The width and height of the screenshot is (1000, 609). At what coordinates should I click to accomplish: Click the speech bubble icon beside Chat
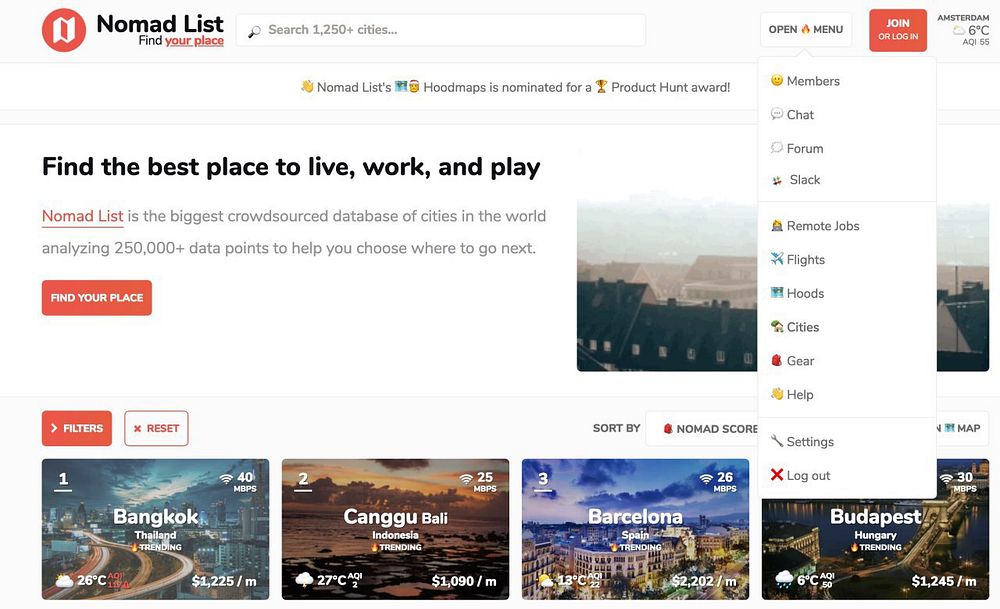(x=776, y=114)
